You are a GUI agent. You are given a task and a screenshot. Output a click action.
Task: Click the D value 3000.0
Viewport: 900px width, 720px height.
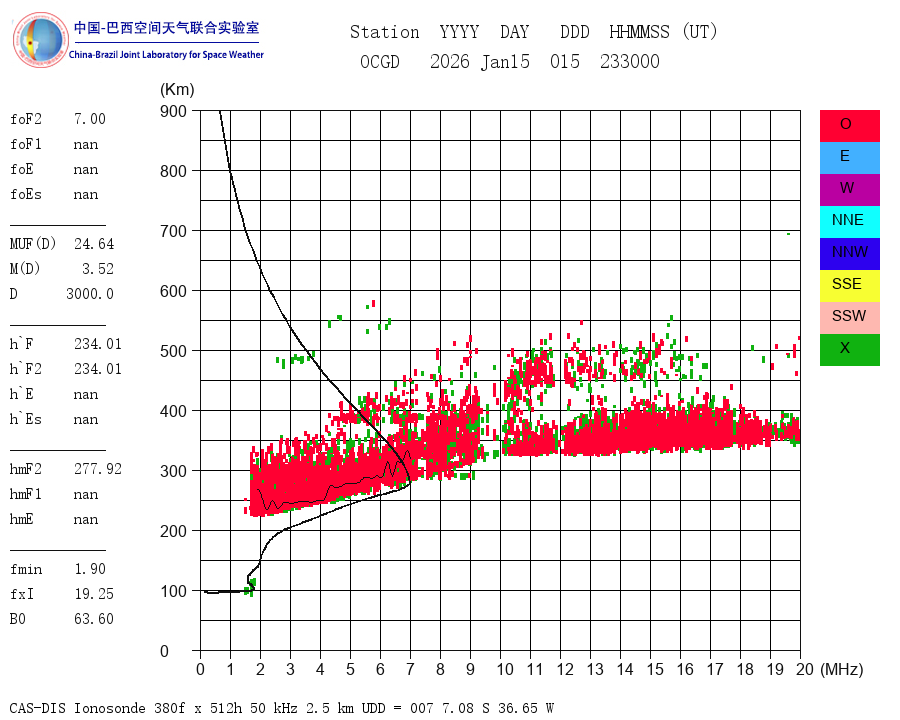90,294
